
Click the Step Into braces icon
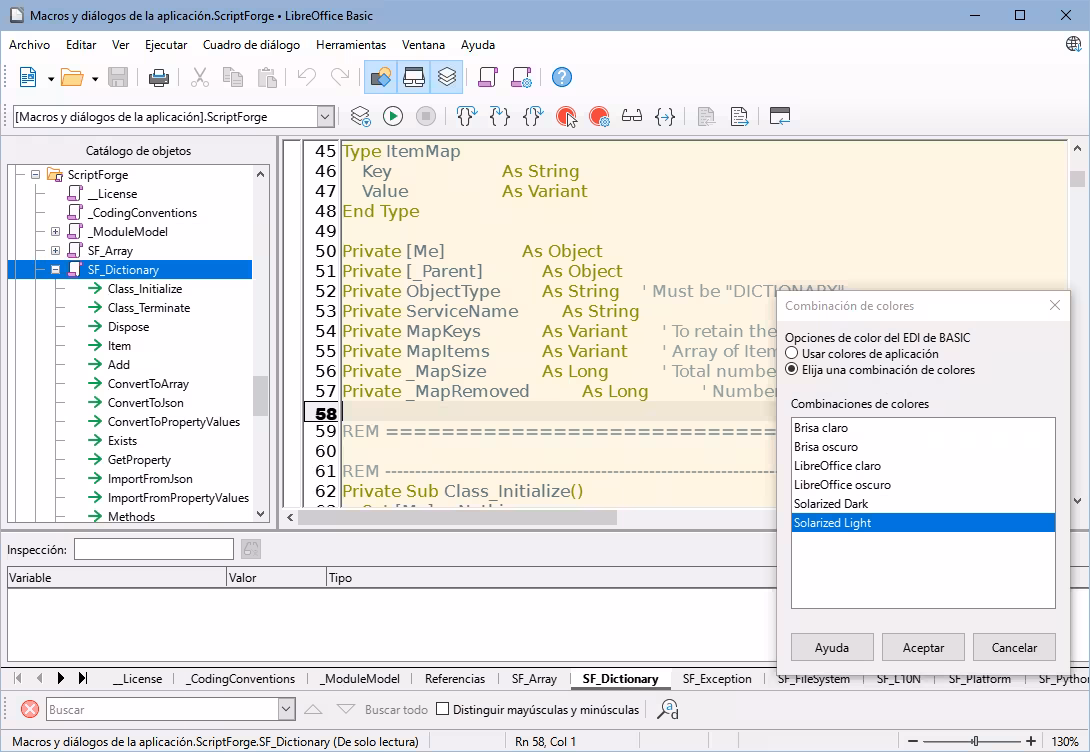click(466, 116)
